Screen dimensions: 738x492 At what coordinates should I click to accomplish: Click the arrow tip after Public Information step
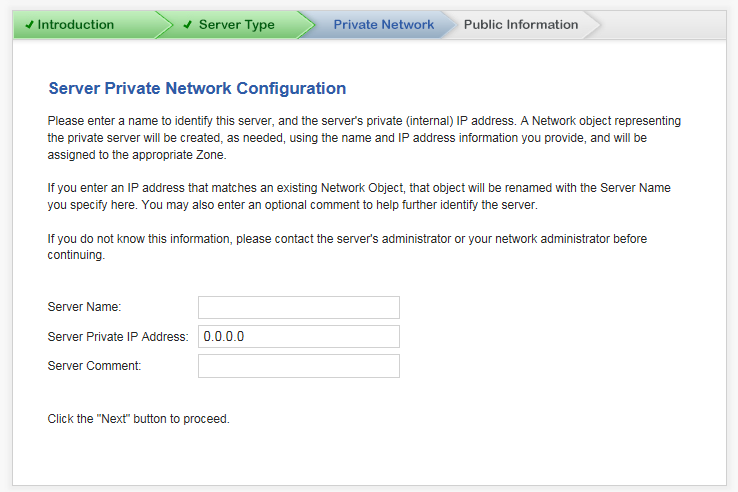(592, 24)
